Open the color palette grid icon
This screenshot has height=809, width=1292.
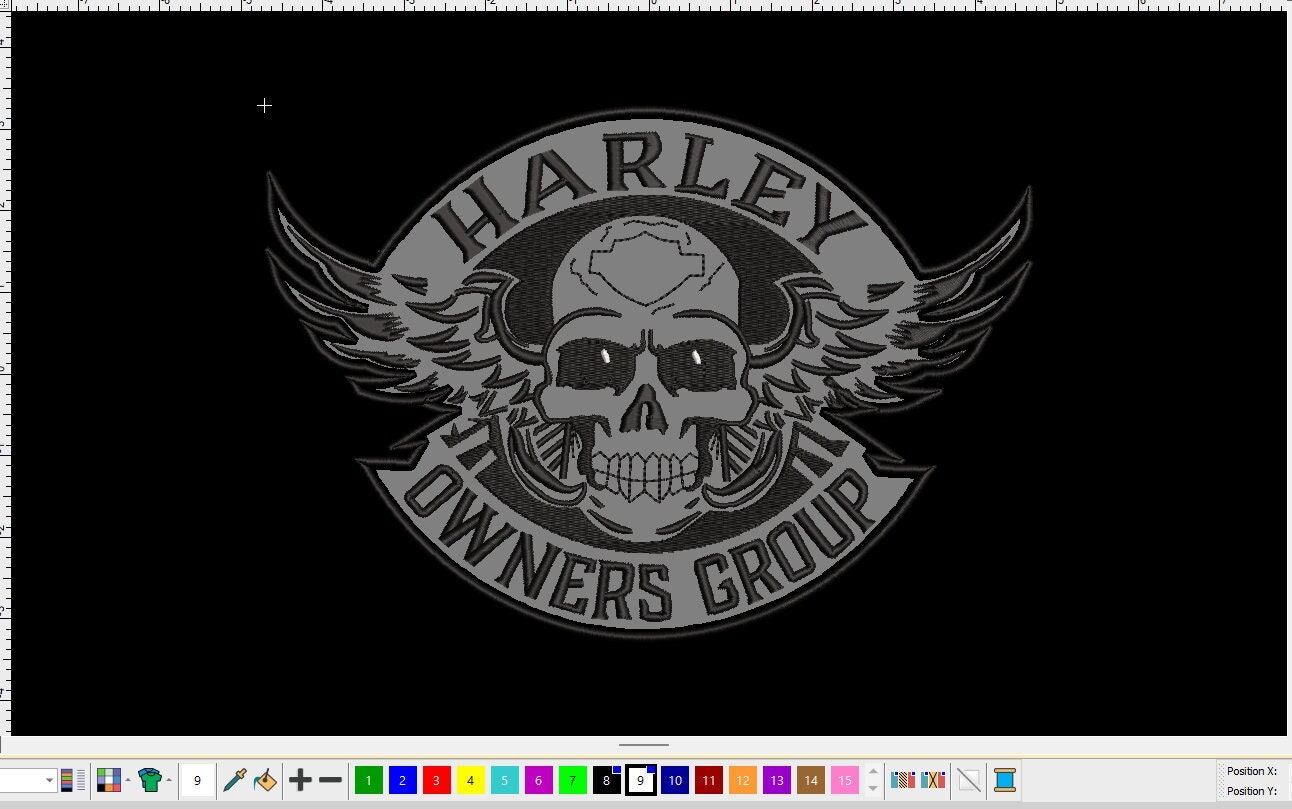109,780
